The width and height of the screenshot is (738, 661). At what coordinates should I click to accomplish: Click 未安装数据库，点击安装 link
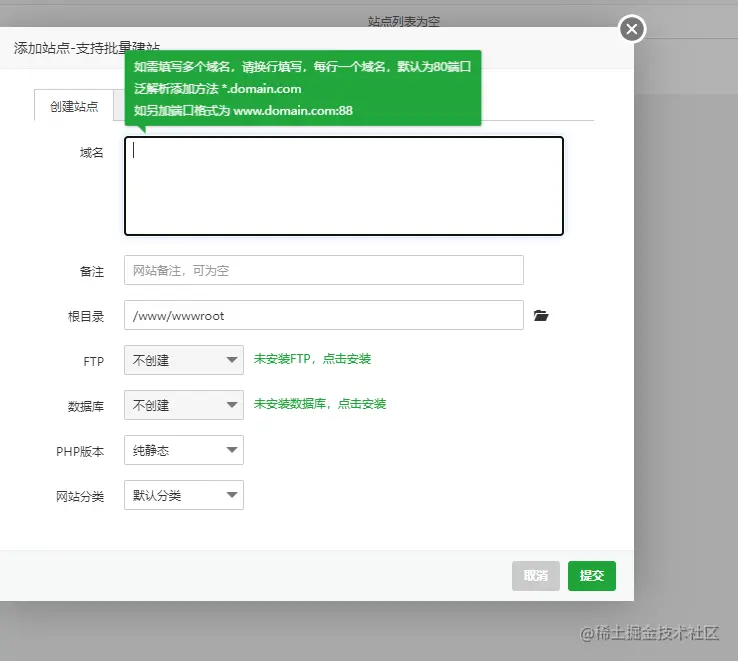click(x=320, y=404)
